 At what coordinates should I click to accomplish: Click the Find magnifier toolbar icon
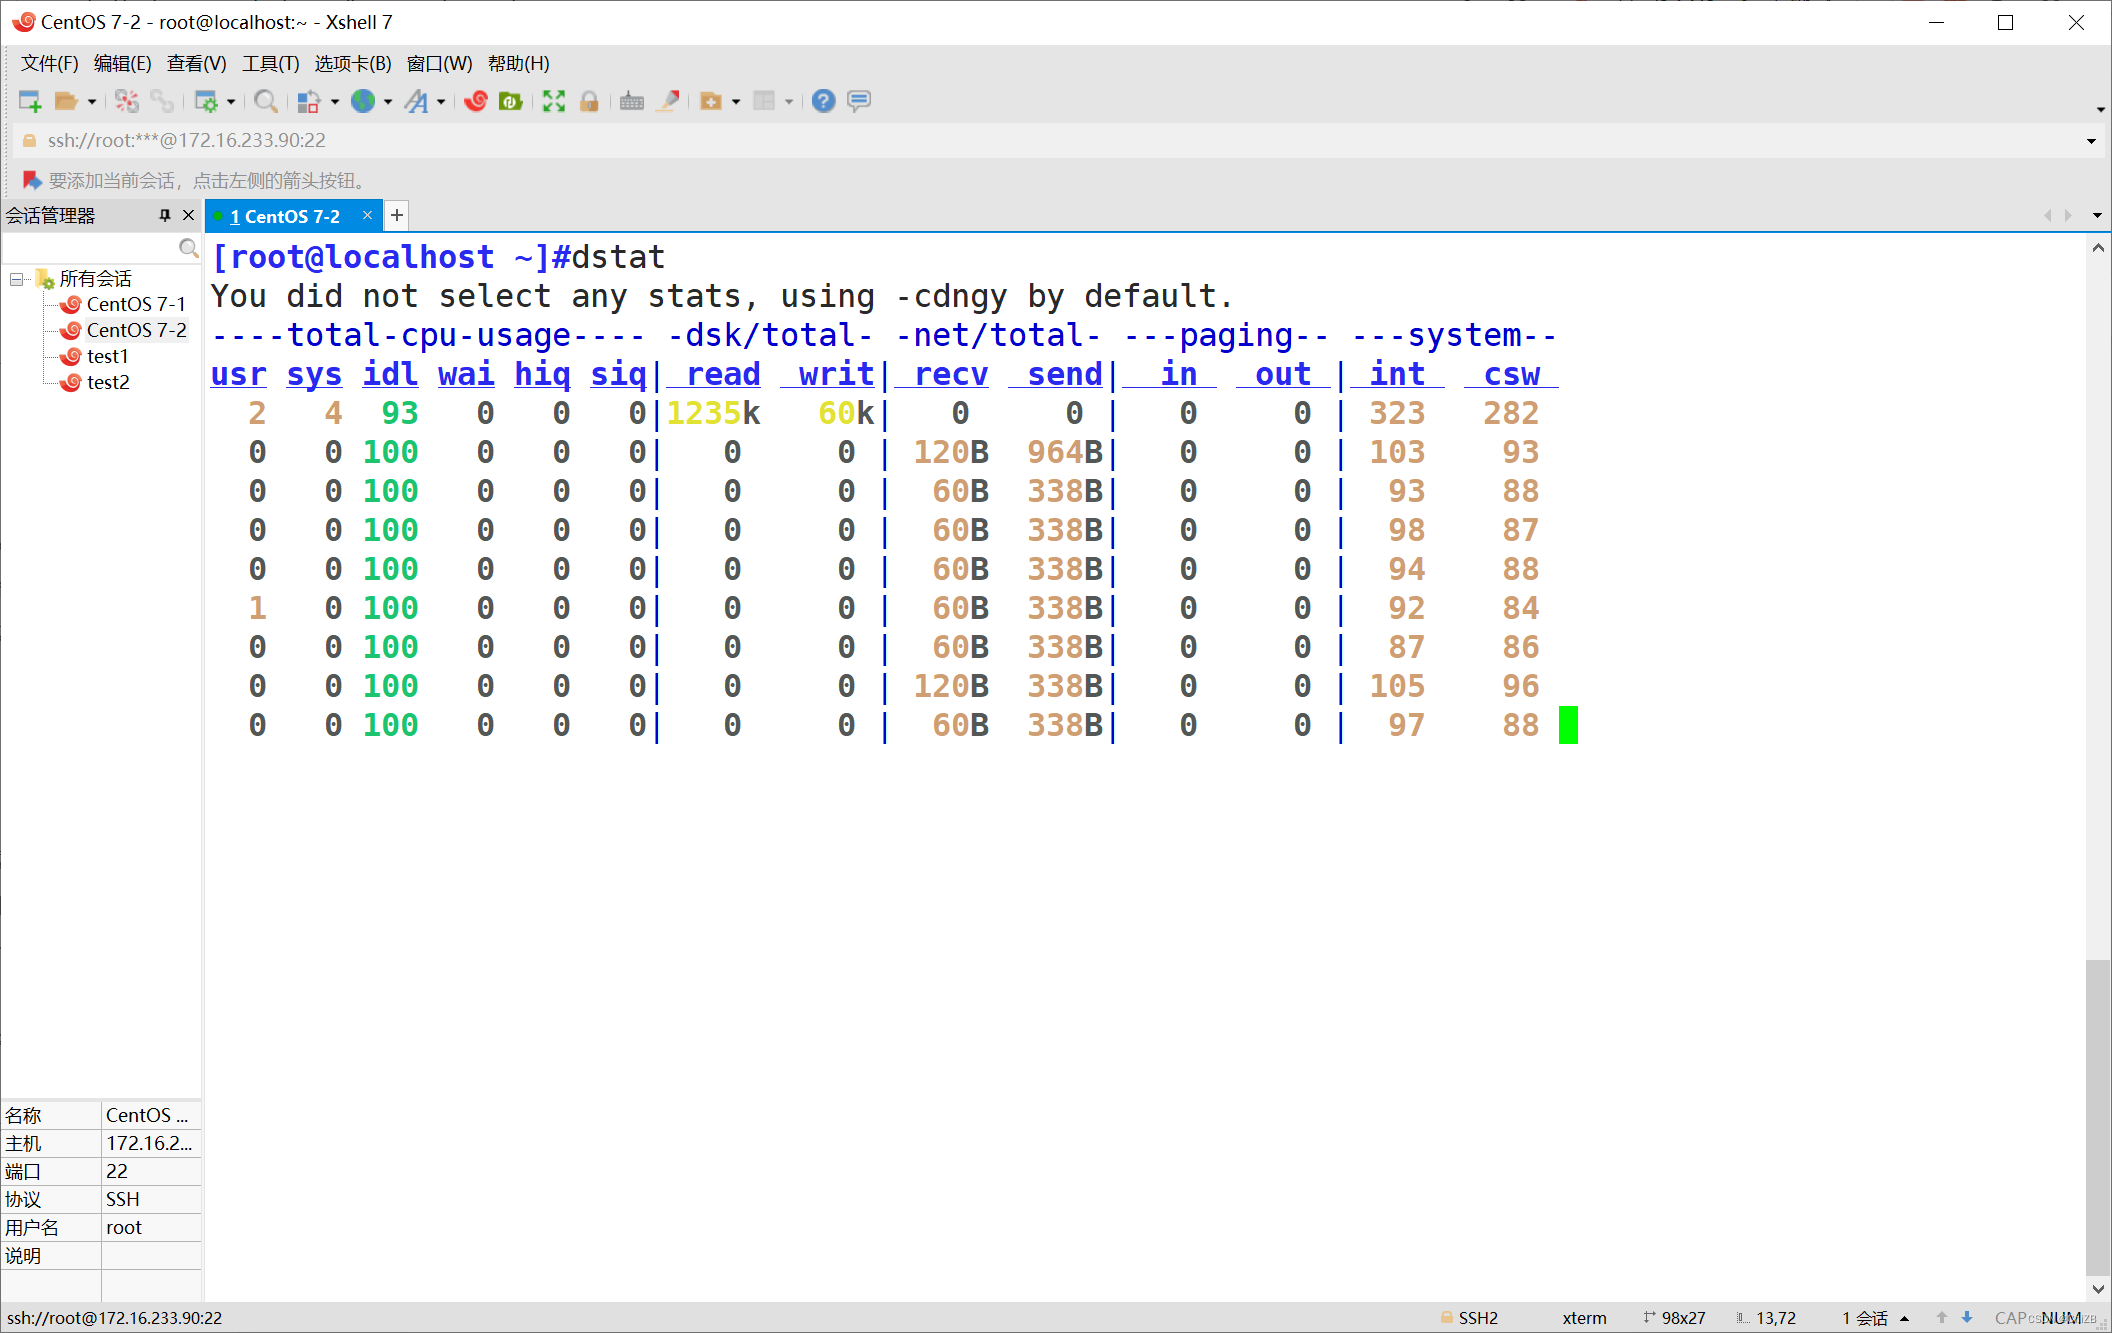[265, 101]
